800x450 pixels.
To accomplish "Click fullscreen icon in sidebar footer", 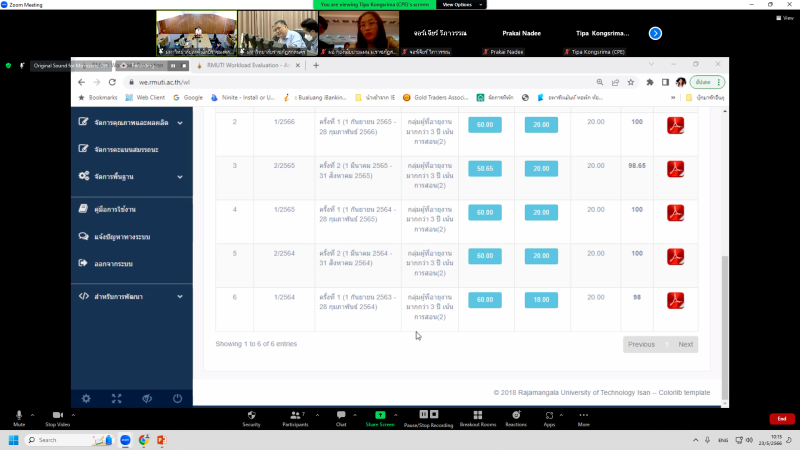I will 116,398.
